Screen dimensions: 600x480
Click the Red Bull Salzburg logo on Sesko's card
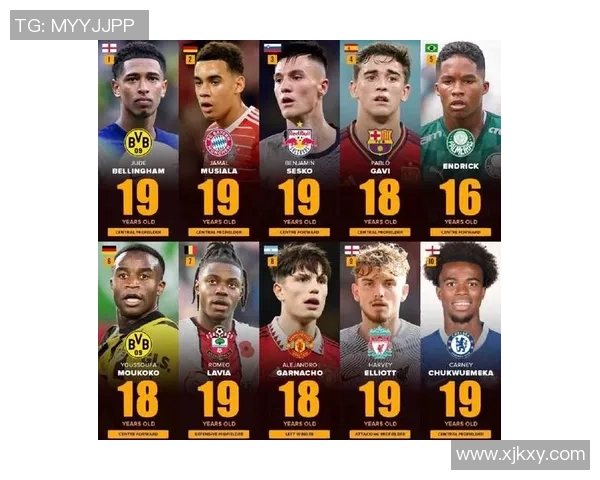[299, 142]
